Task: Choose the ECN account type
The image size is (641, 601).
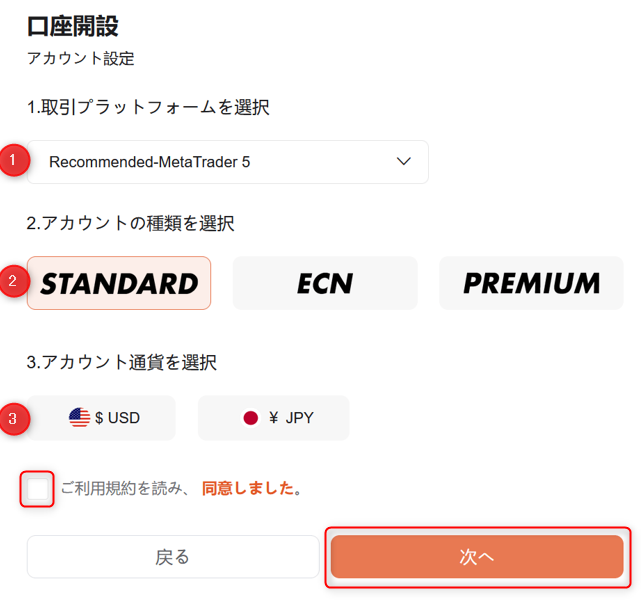Action: [325, 283]
